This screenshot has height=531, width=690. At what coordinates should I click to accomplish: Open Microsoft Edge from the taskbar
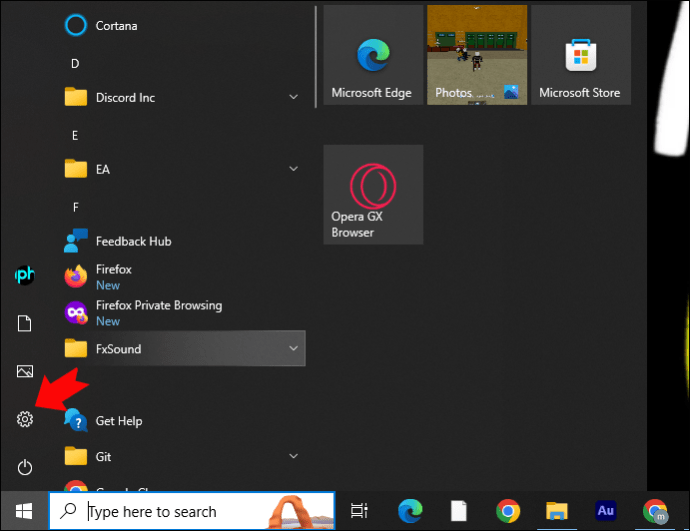[x=410, y=511]
